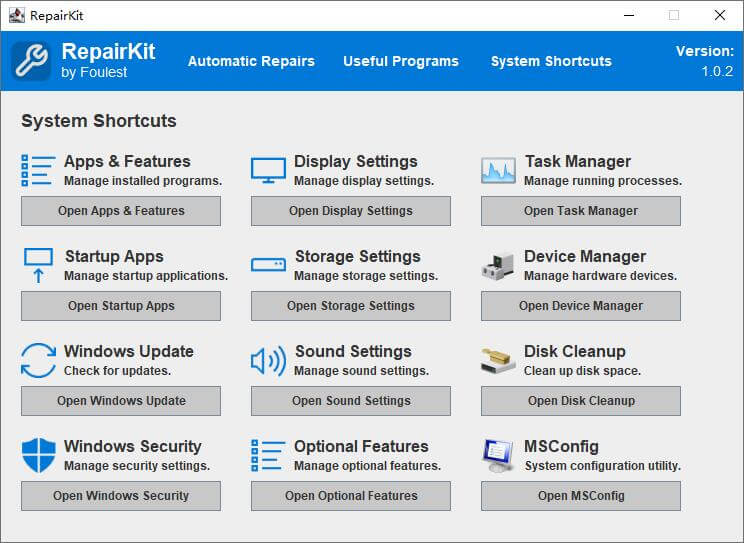Click the Apps & Features list icon

(38, 170)
